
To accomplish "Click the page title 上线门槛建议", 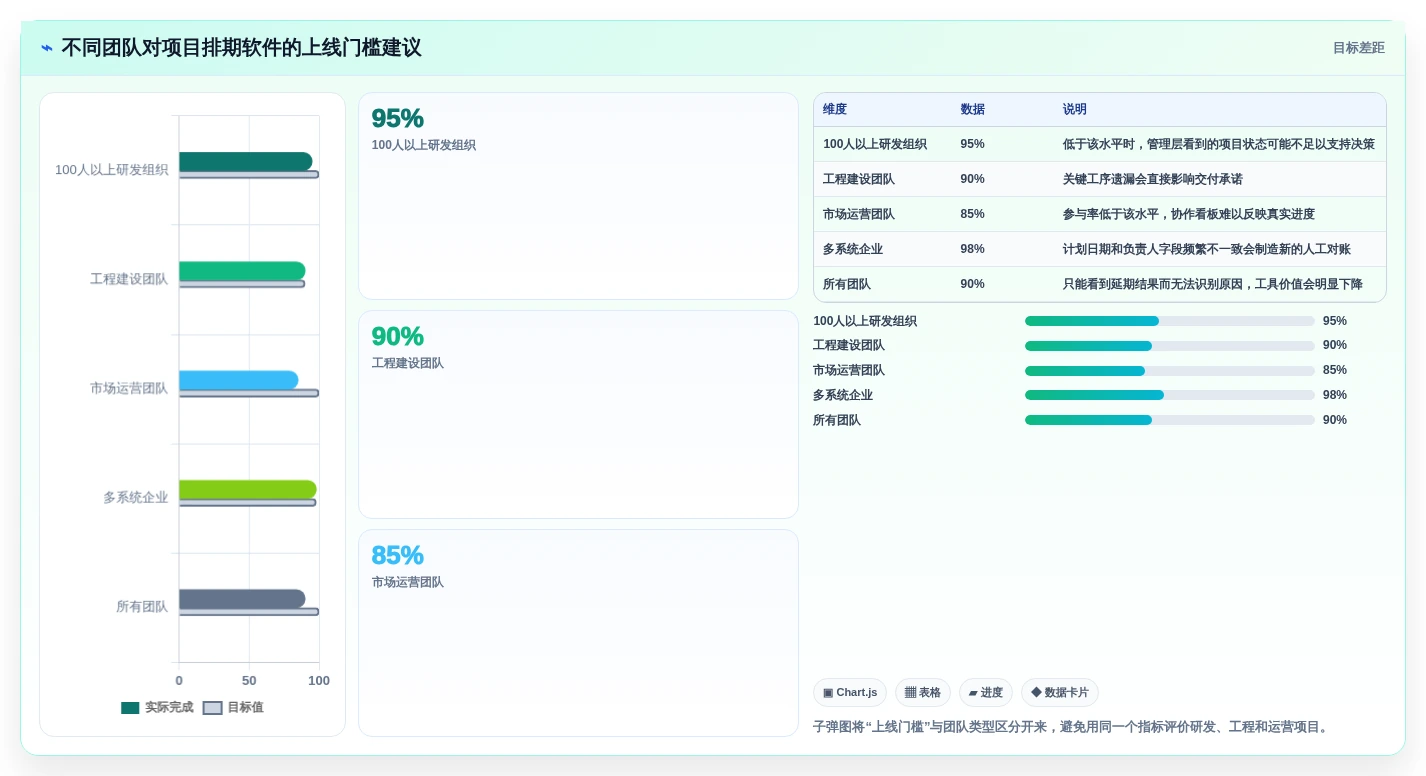I will click(x=241, y=48).
